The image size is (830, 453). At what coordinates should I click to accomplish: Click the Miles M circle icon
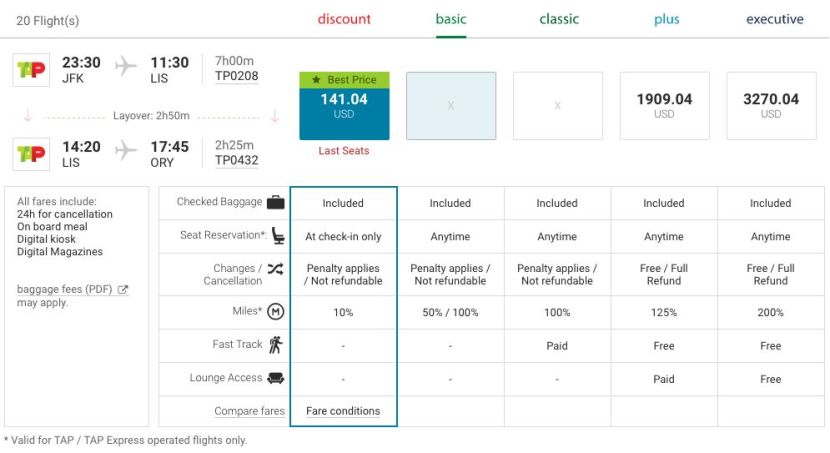[x=275, y=312]
